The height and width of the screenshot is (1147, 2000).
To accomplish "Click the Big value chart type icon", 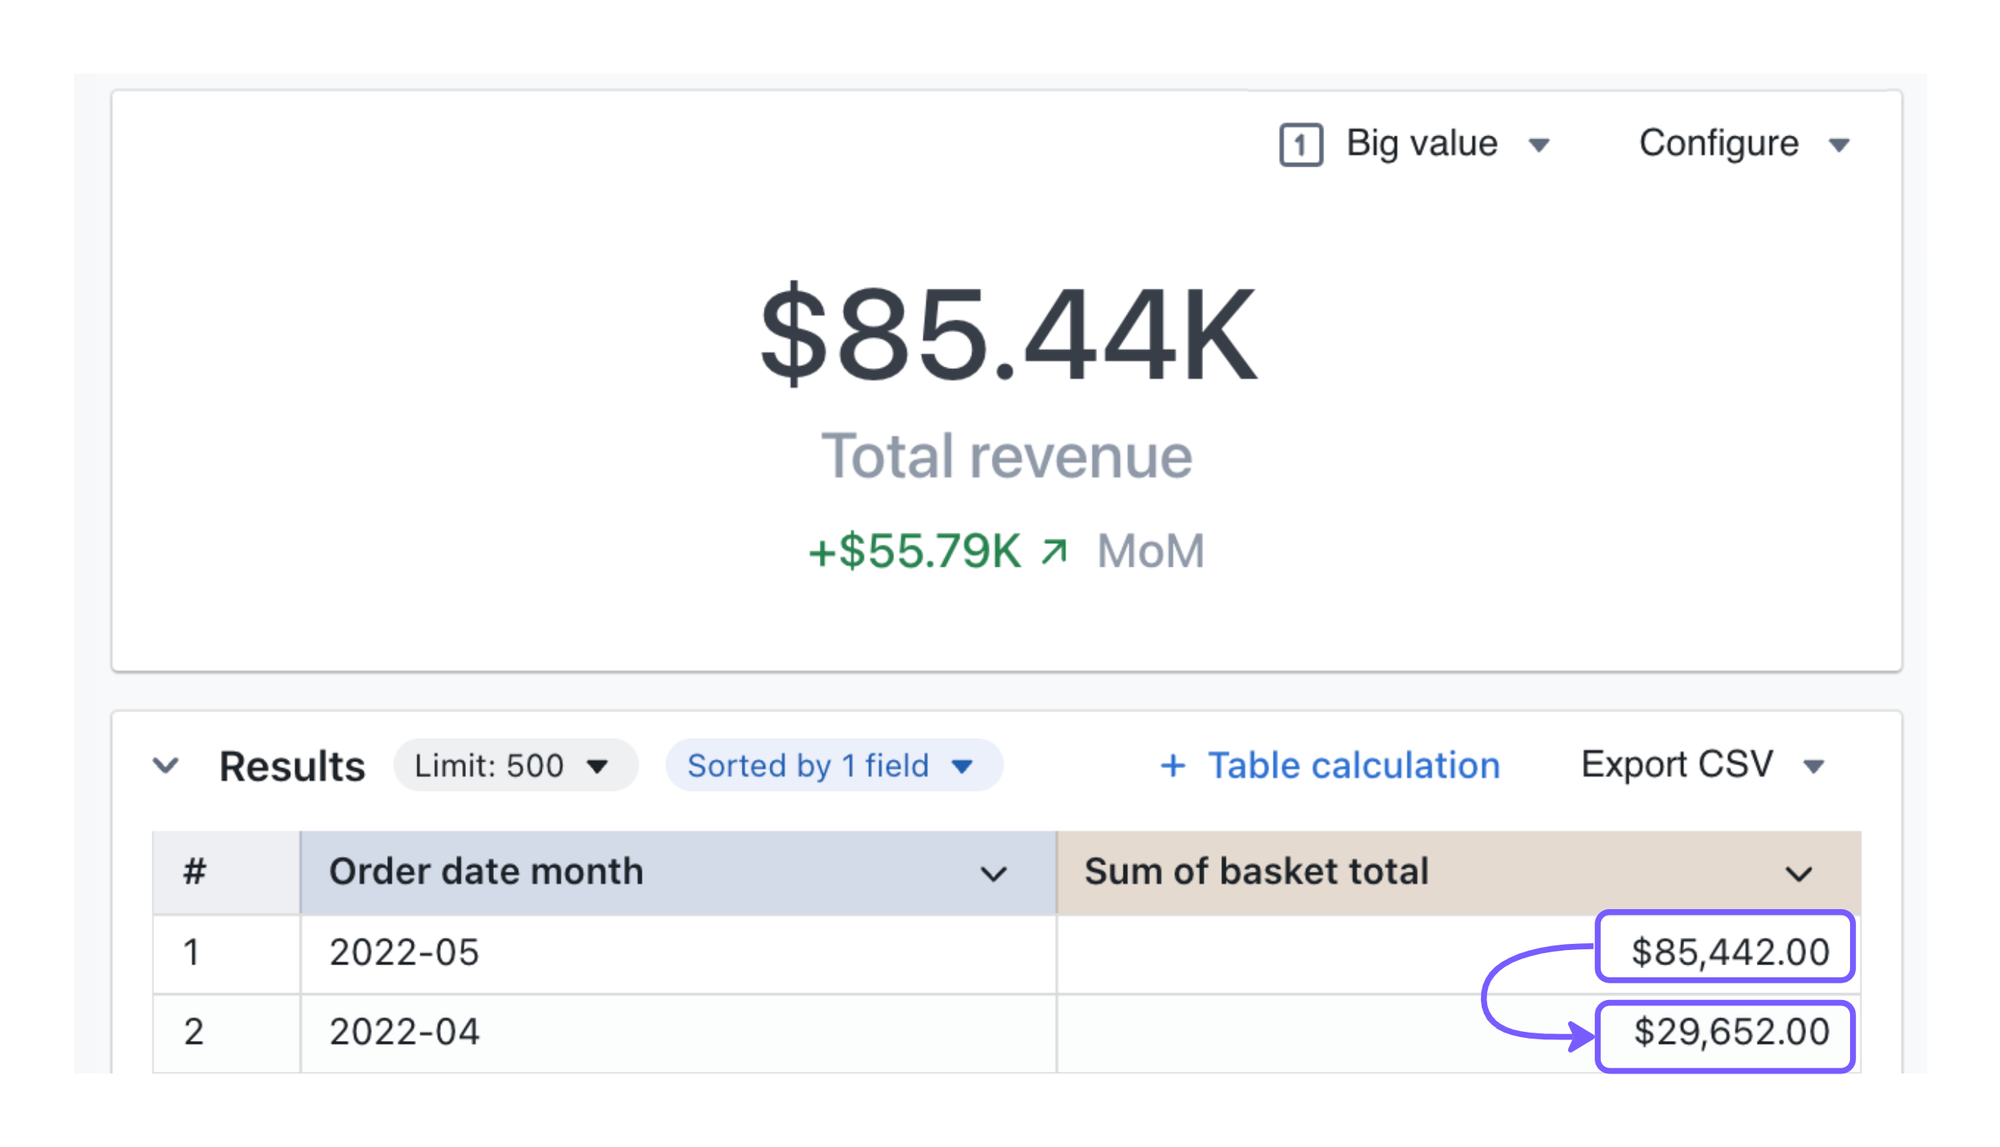I will (x=1300, y=145).
